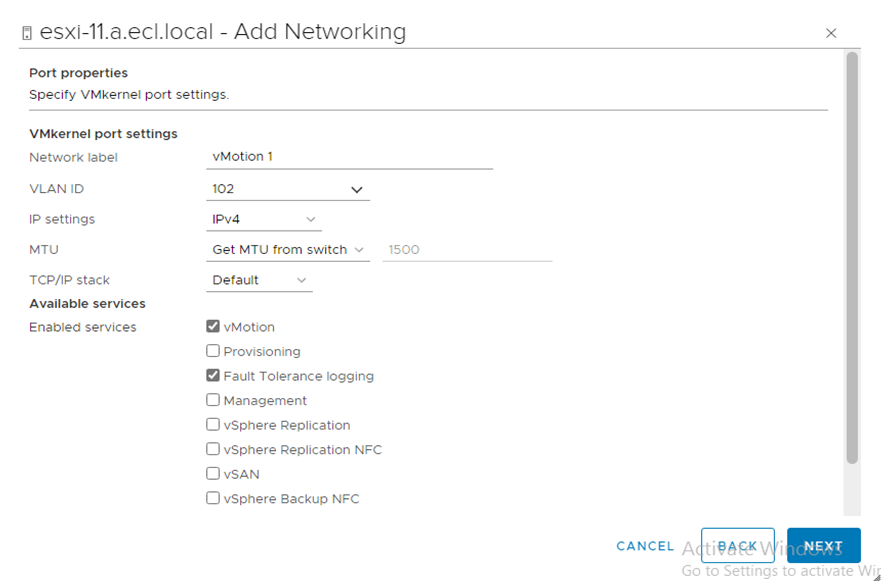Click the CANCEL link
Viewport: 881px width, 581px height.
(x=645, y=546)
